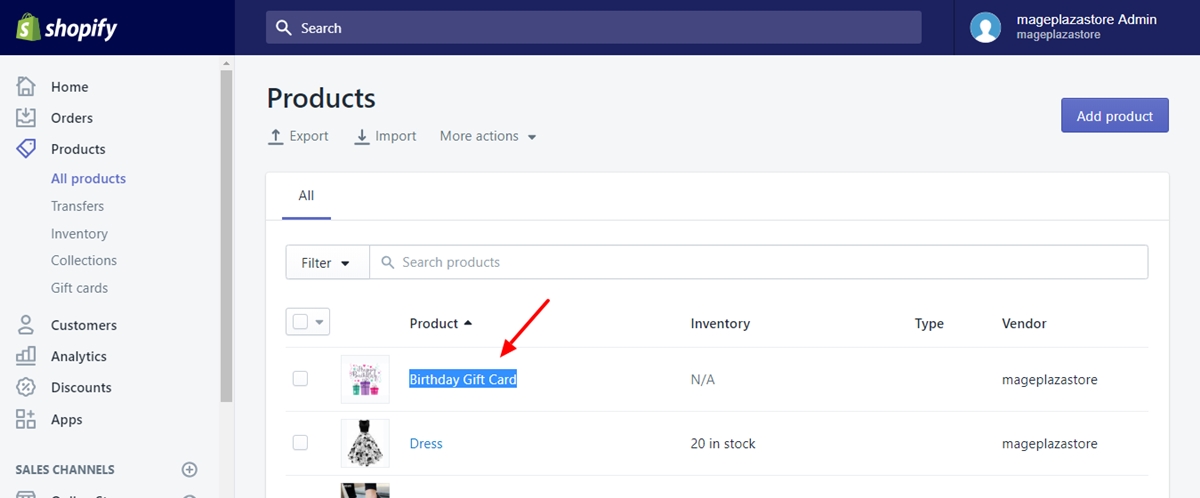This screenshot has height=498, width=1200.
Task: Sort by the Product column header arrow
Action: tap(468, 323)
